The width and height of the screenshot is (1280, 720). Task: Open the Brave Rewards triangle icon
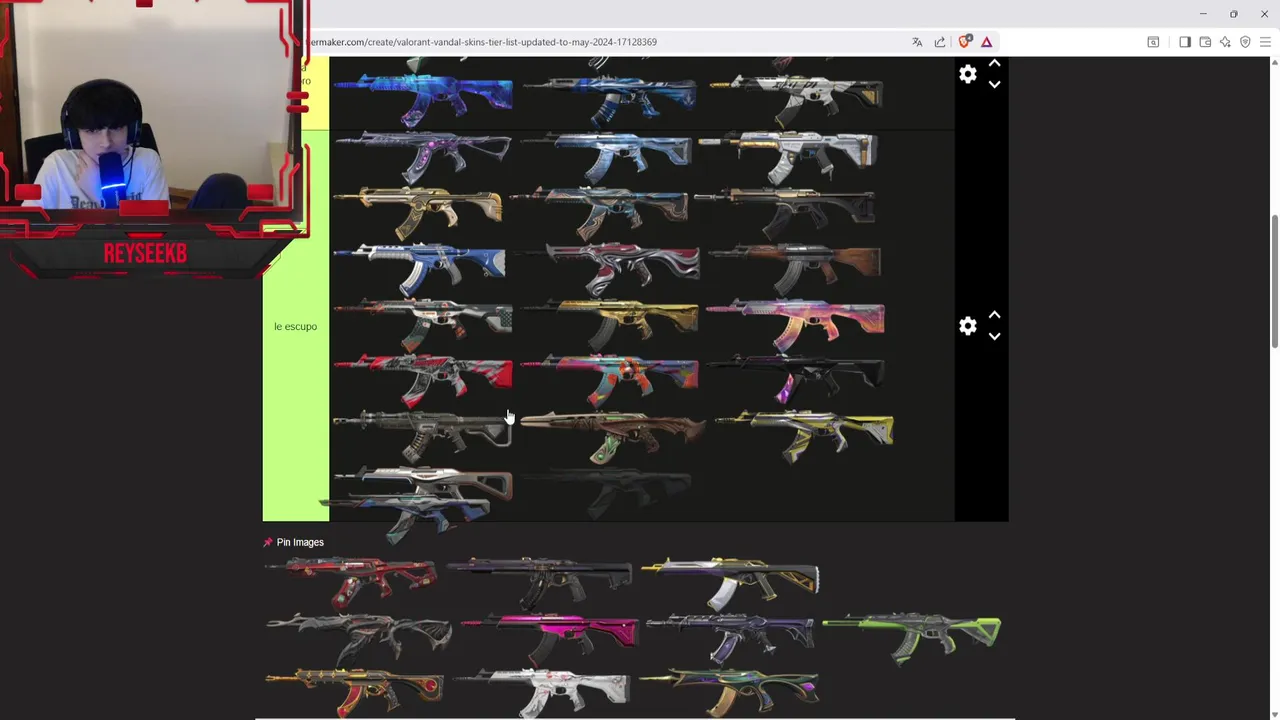tap(986, 42)
